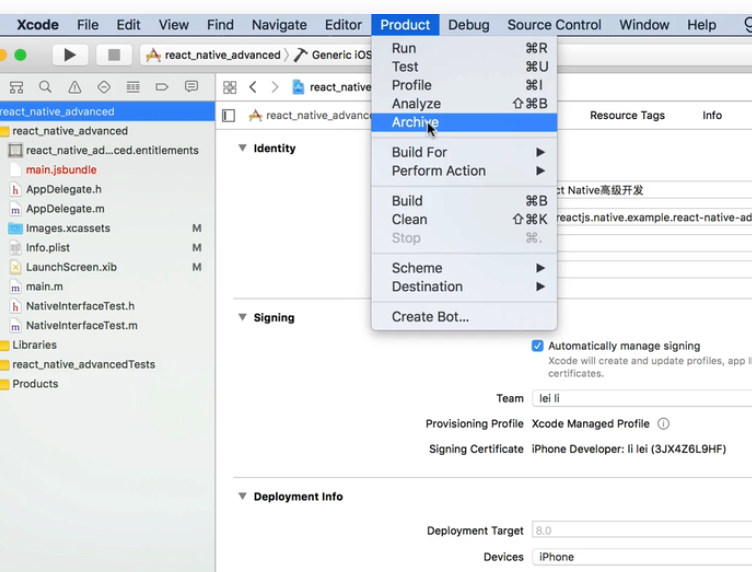The width and height of the screenshot is (752, 572).
Task: Go back with the left chevron
Action: coord(253,87)
